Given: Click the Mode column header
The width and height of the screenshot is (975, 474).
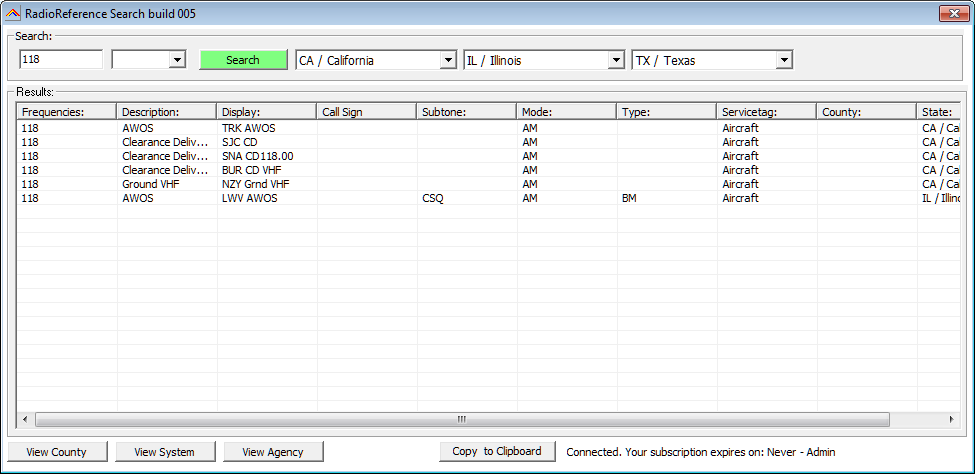Looking at the screenshot, I should coord(567,112).
